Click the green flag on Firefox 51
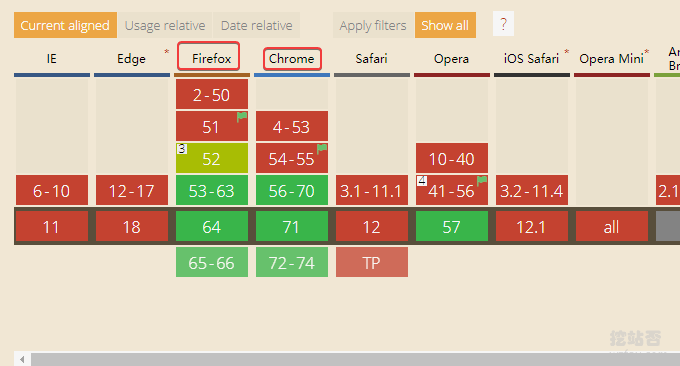 (x=242, y=117)
